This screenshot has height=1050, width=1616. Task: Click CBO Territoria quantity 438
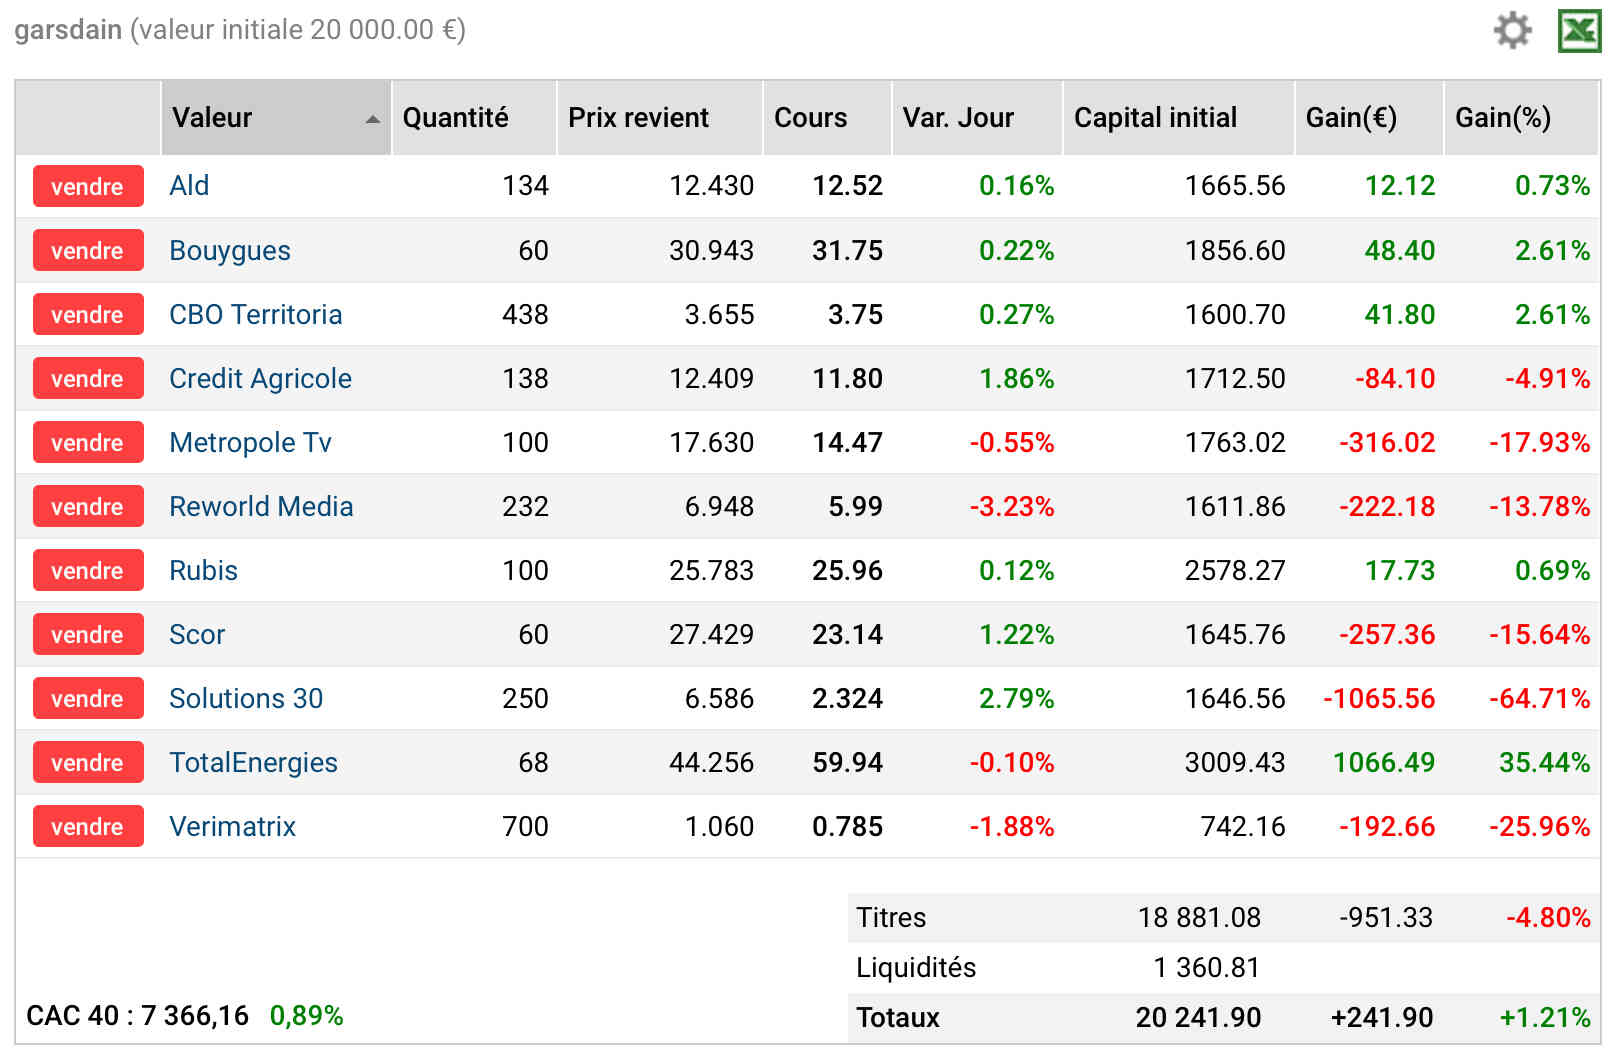point(525,314)
